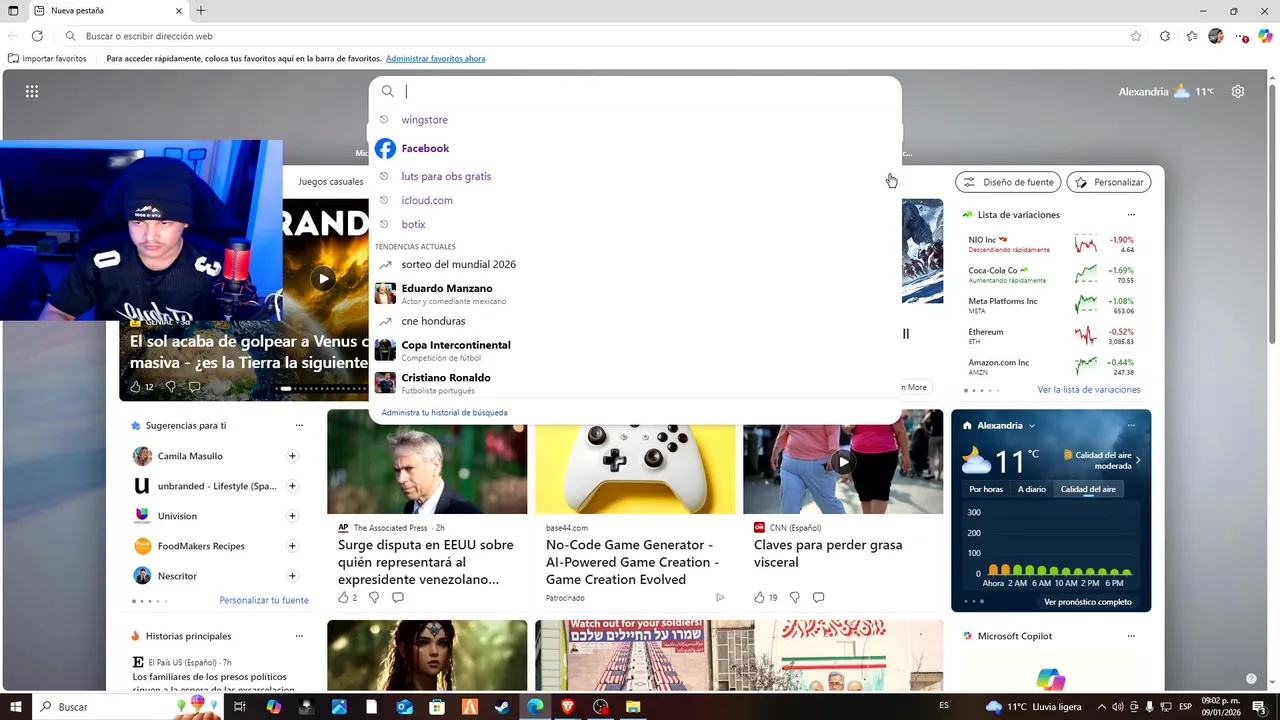Image resolution: width=1280 pixels, height=720 pixels.
Task: Play the Venus story video
Action: [x=322, y=279]
